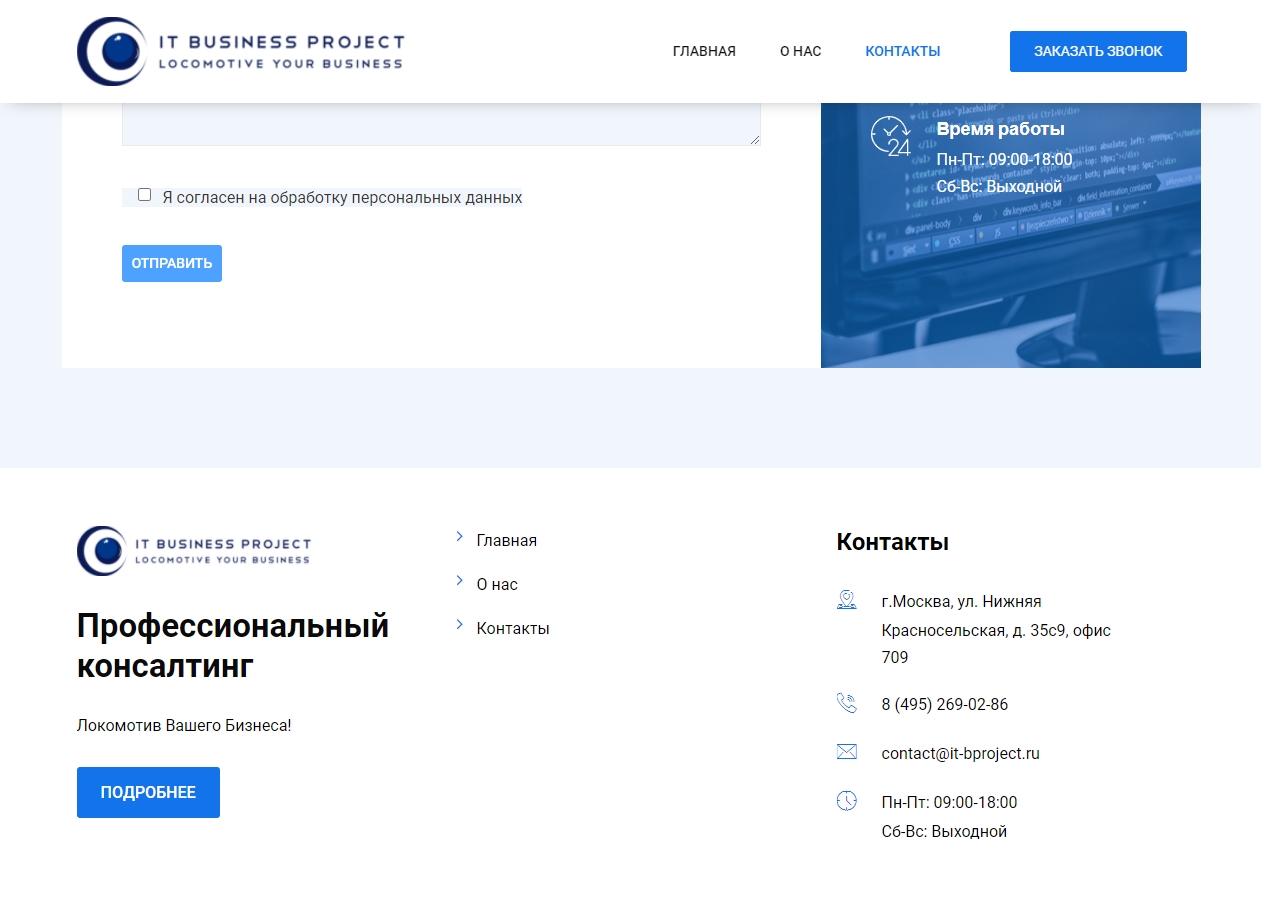1261x910 pixels.
Task: Click the footer address г.Москва, ул. Нижняя Красносельская
Action: (997, 629)
